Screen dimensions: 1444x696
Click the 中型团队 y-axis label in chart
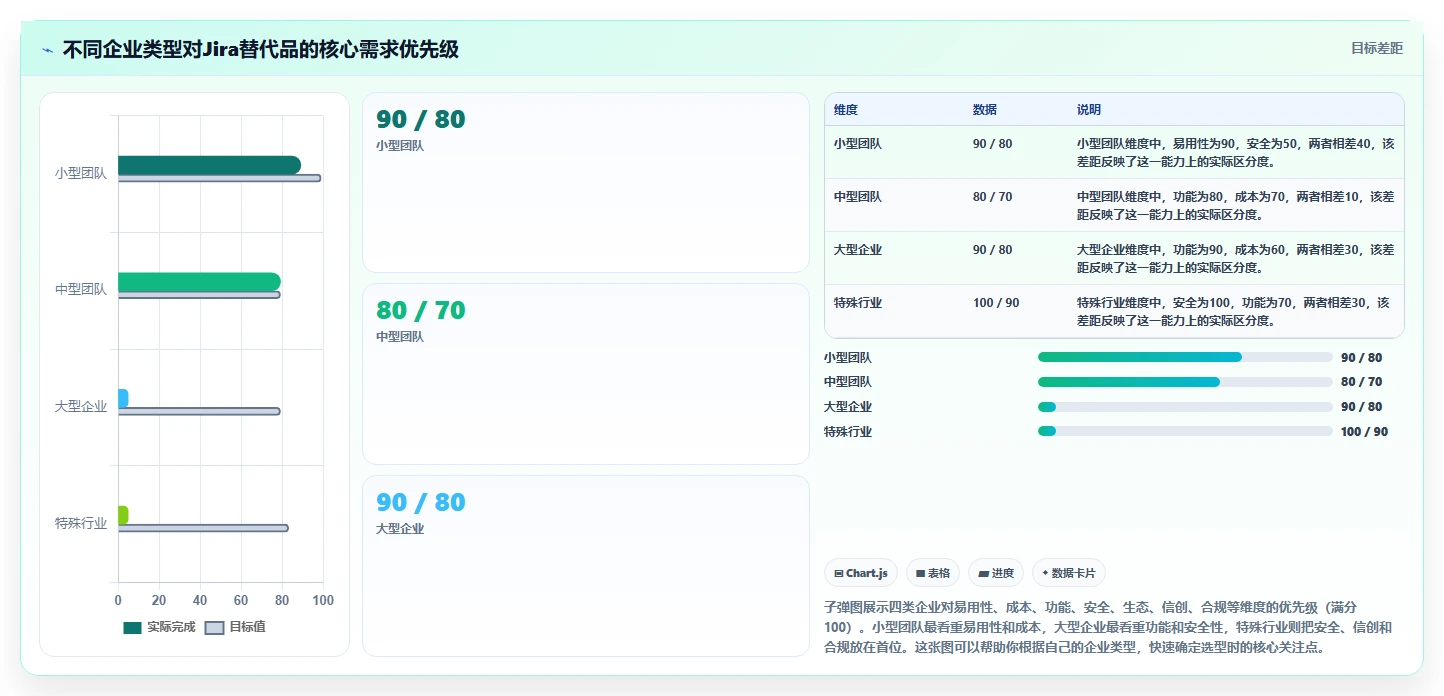point(81,290)
